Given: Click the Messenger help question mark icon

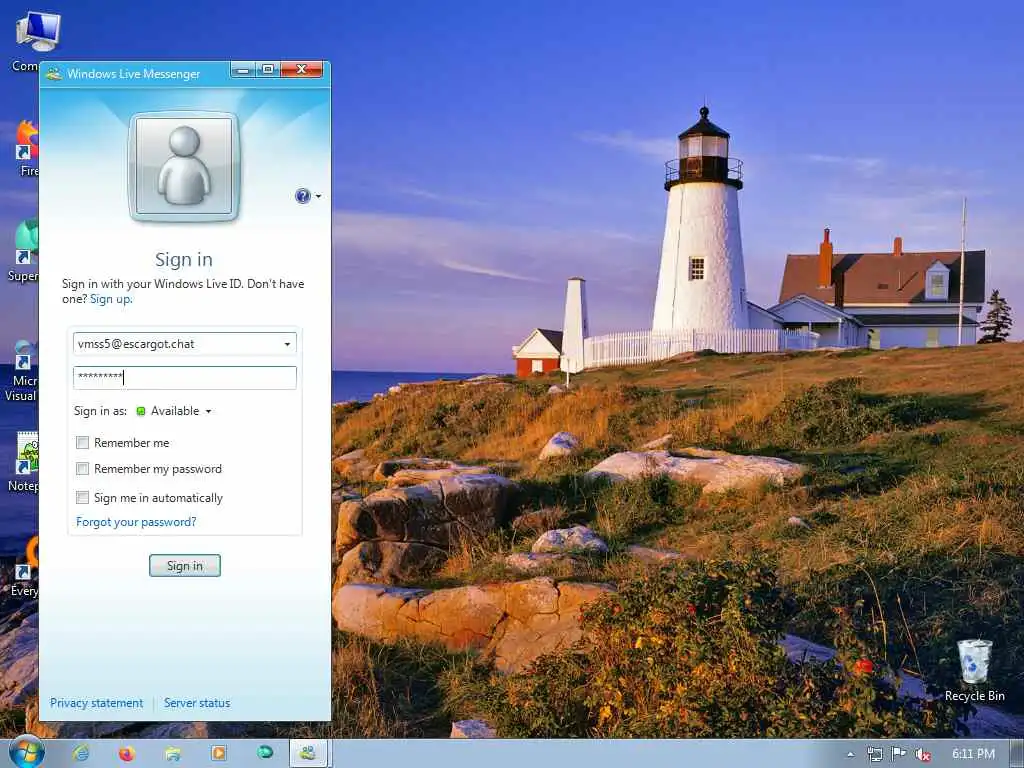Looking at the screenshot, I should 302,196.
